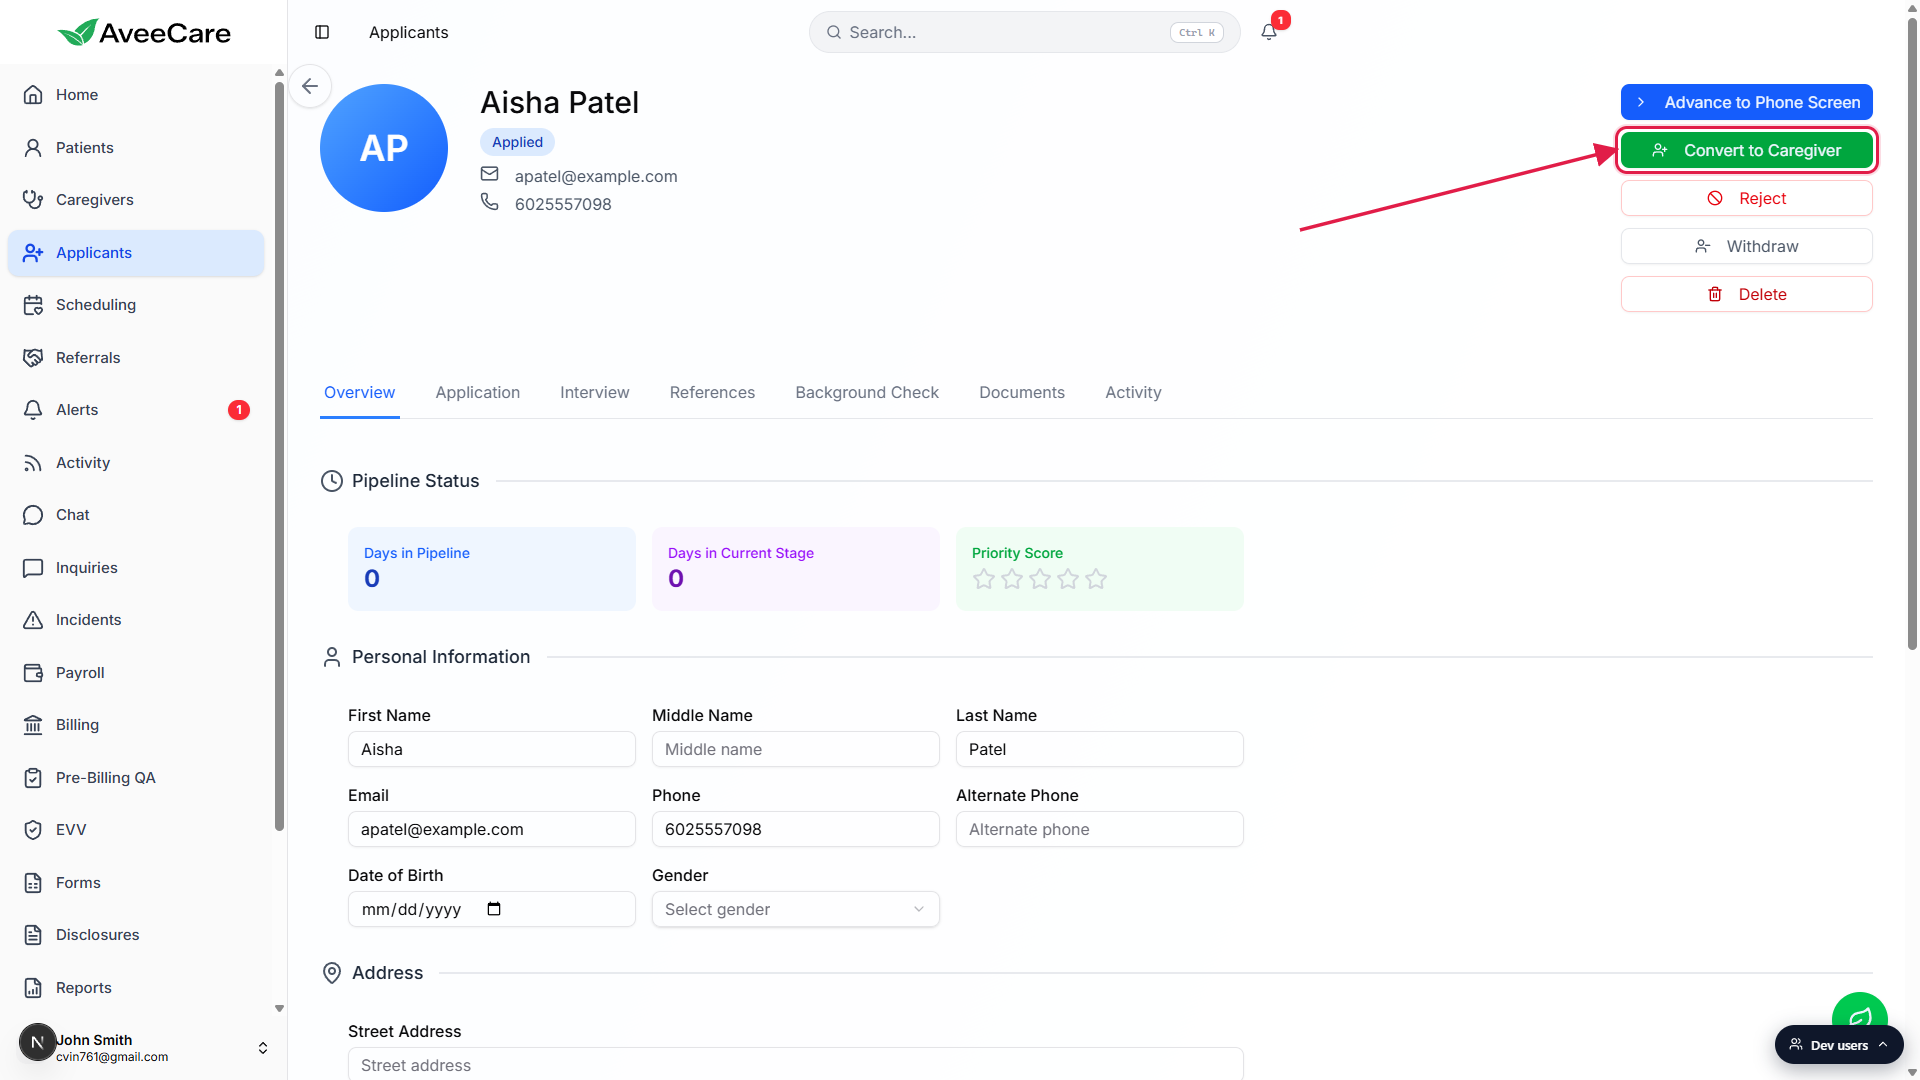This screenshot has height=1080, width=1920.
Task: Open the EVV shield icon
Action: pos(33,830)
